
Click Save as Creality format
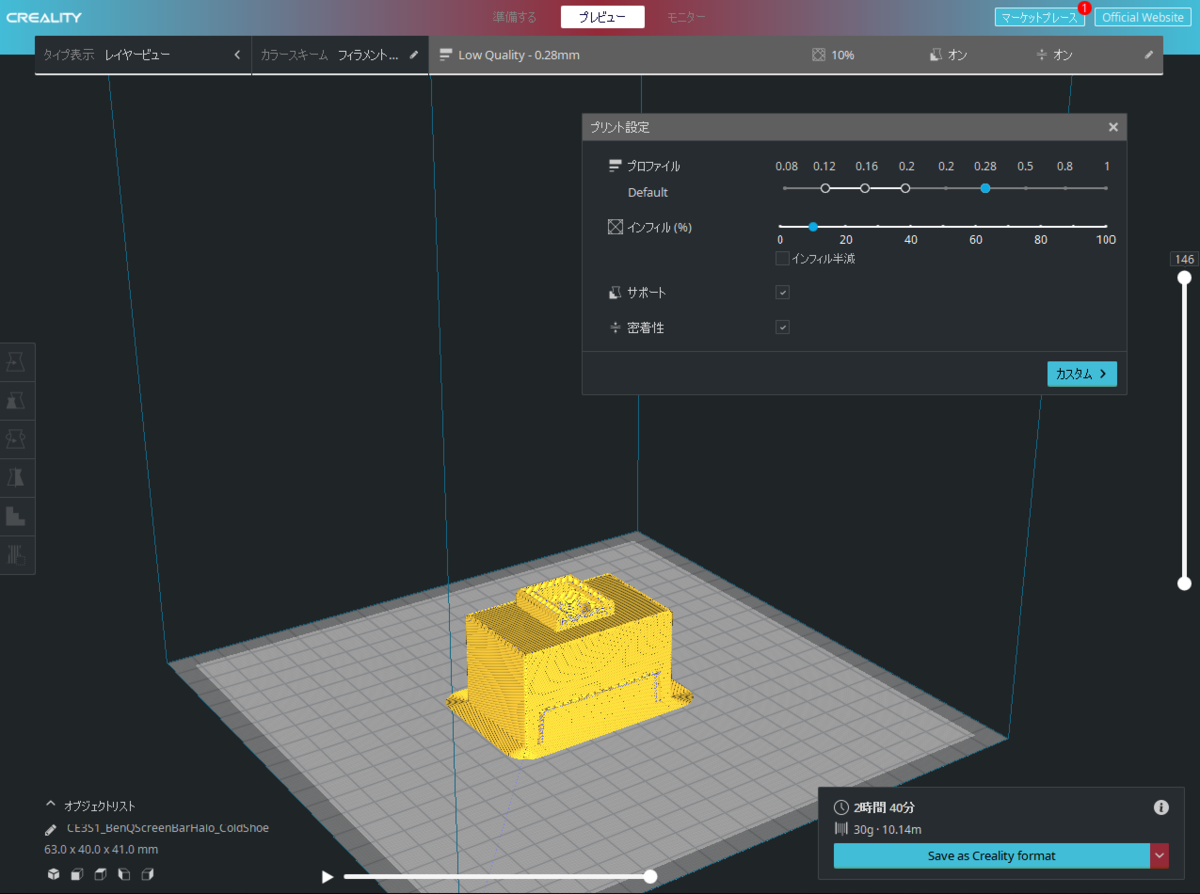pos(991,856)
